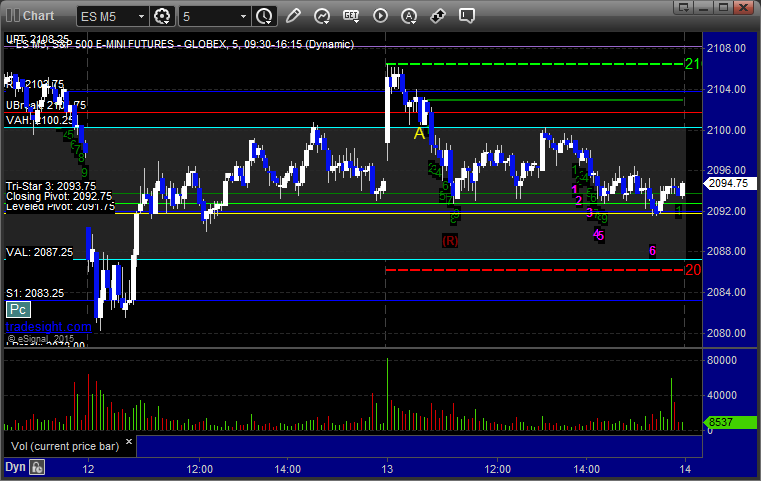Select the Vol (current price bar) label
761x481 pixels.
tap(65, 446)
